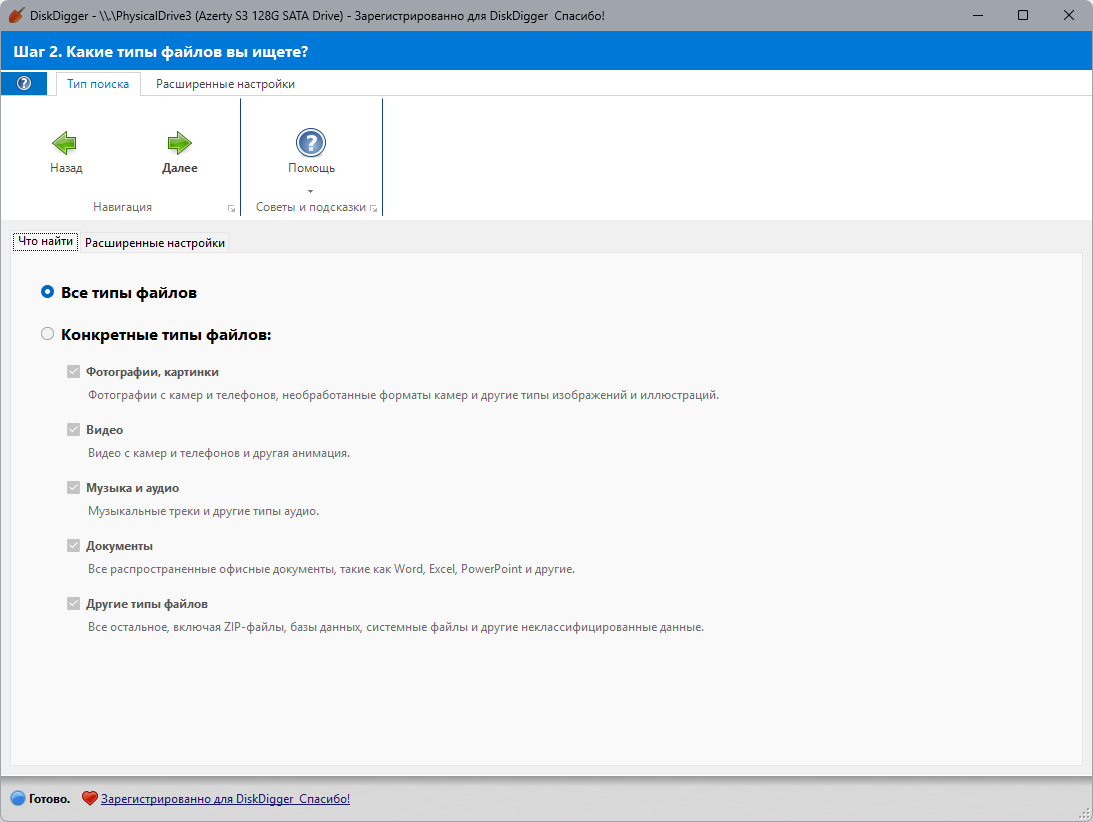
Task: Click the Готово status text
Action: pos(49,799)
